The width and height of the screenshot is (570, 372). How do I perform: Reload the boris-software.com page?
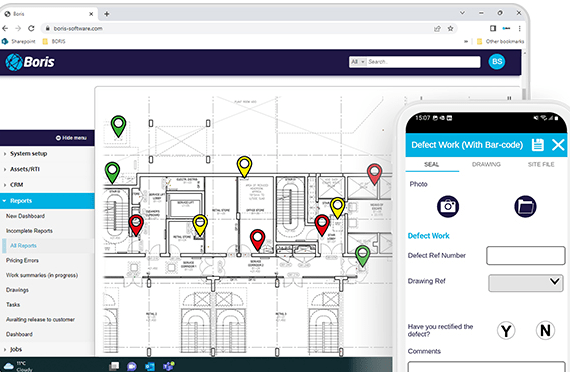click(x=31, y=28)
